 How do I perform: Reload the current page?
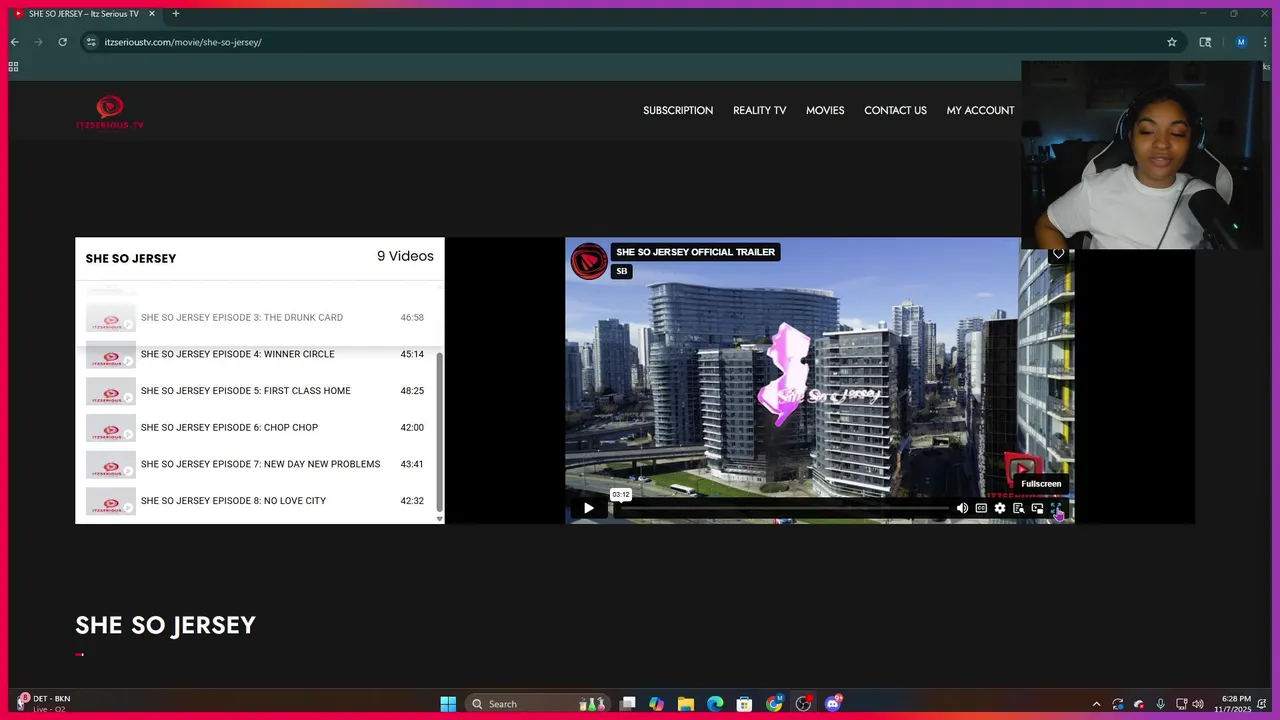(62, 42)
